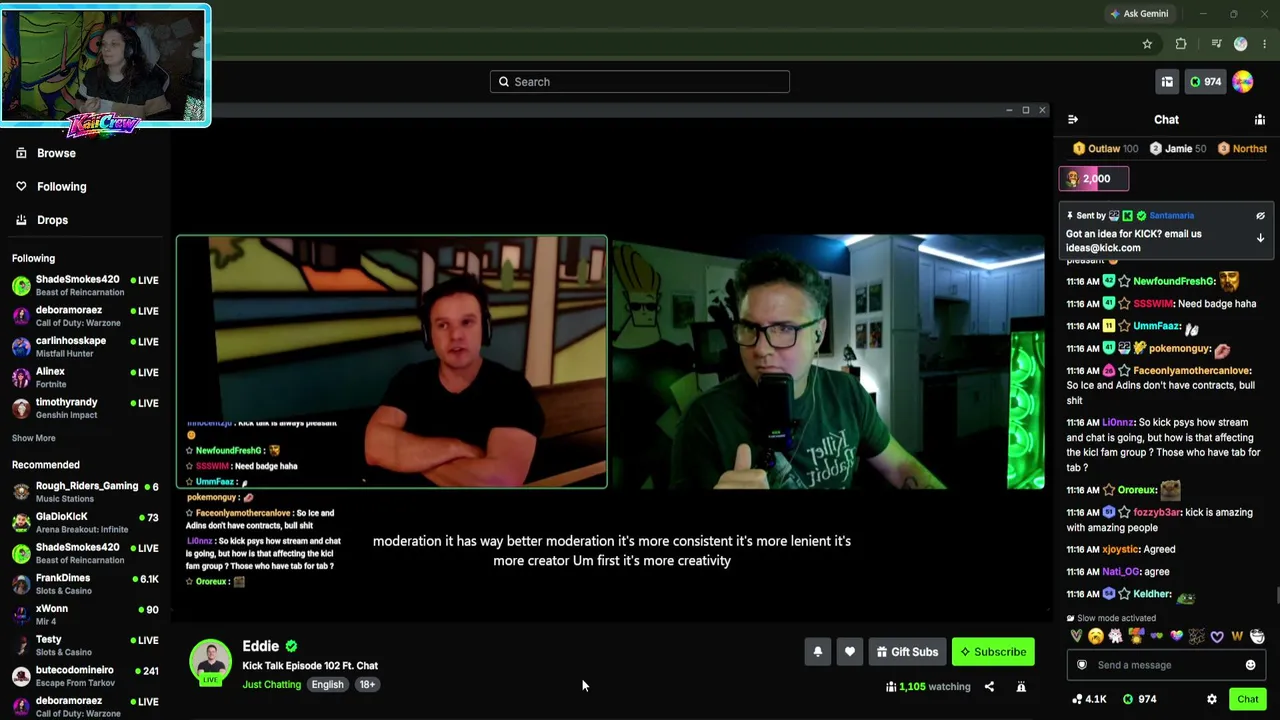The image size is (1280, 720).
Task: Open GlaDioKicK recommended channel
Action: (x=85, y=522)
